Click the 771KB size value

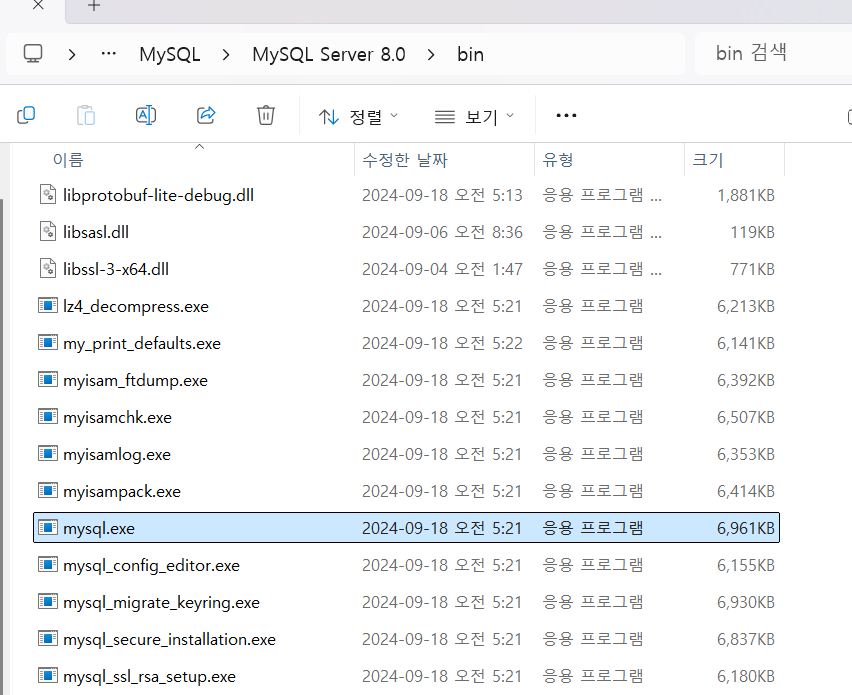(x=752, y=269)
